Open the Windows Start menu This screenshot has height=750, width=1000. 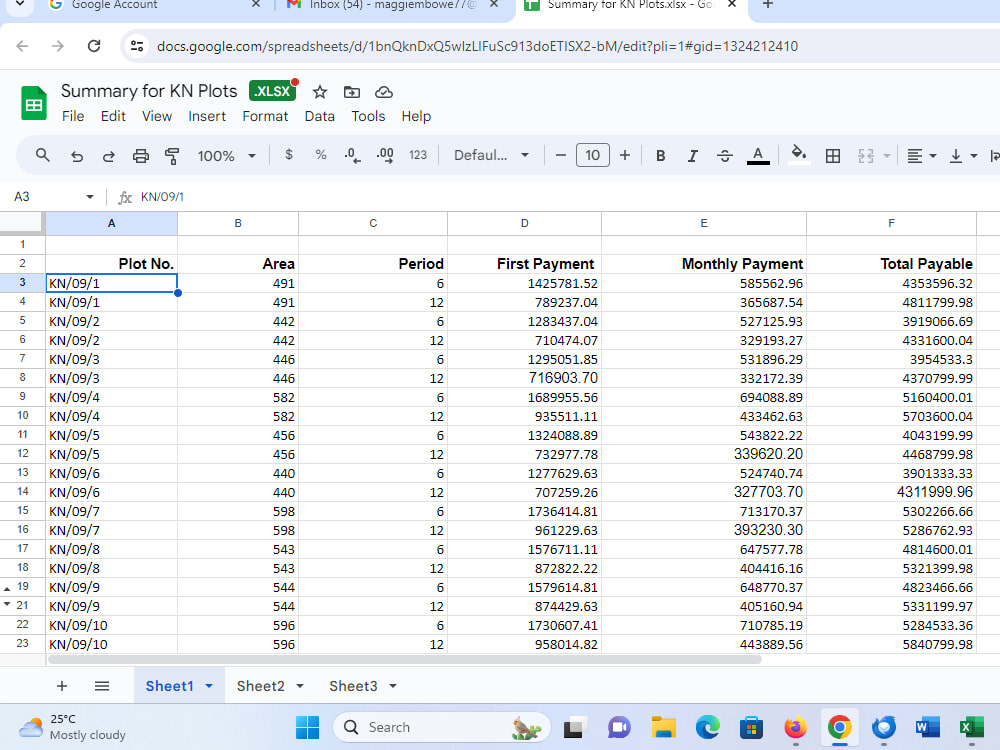click(x=307, y=727)
